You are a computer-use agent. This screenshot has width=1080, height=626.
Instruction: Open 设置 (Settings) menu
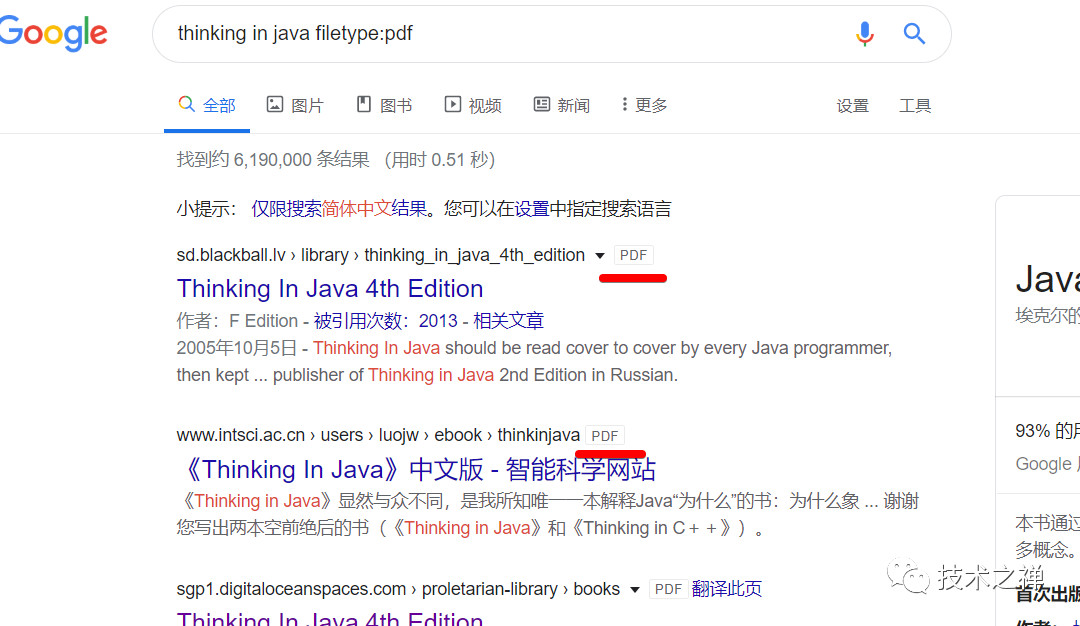pos(853,106)
